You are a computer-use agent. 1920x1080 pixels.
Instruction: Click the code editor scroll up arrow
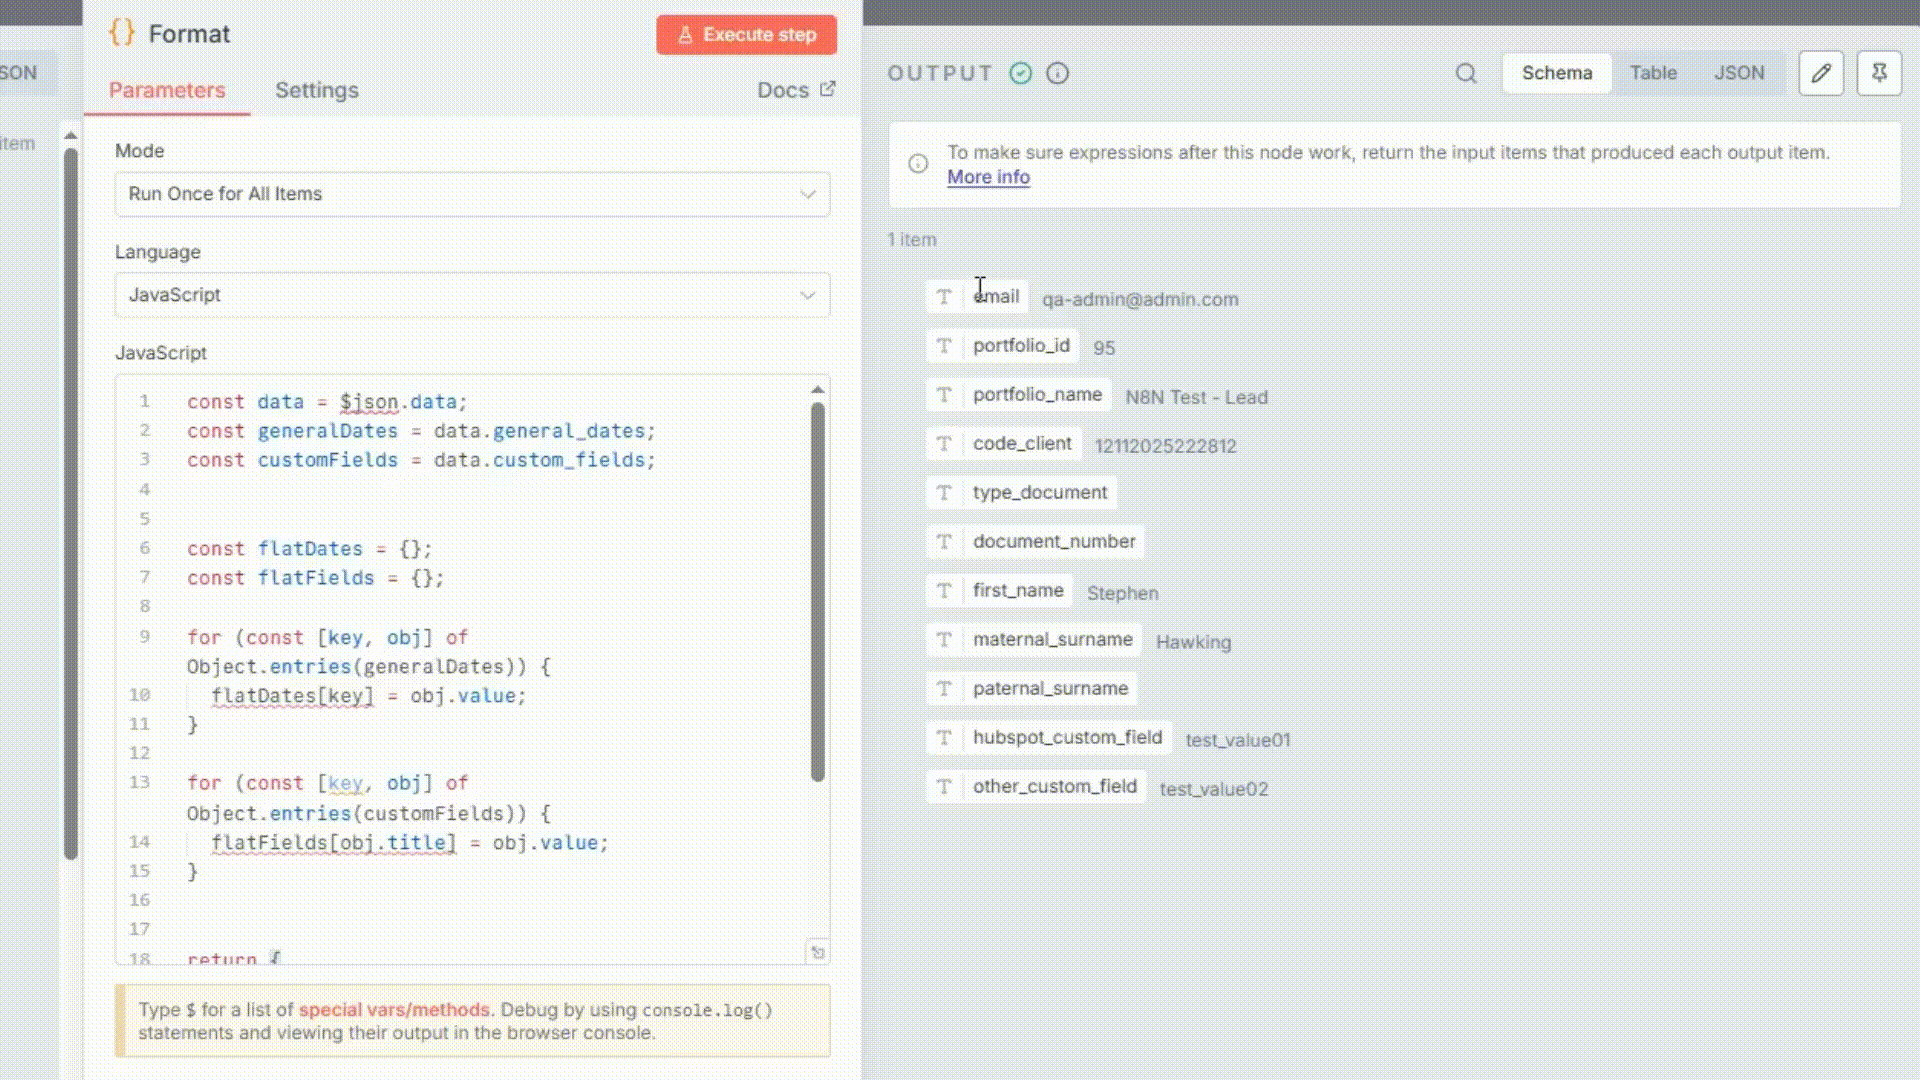coord(818,389)
